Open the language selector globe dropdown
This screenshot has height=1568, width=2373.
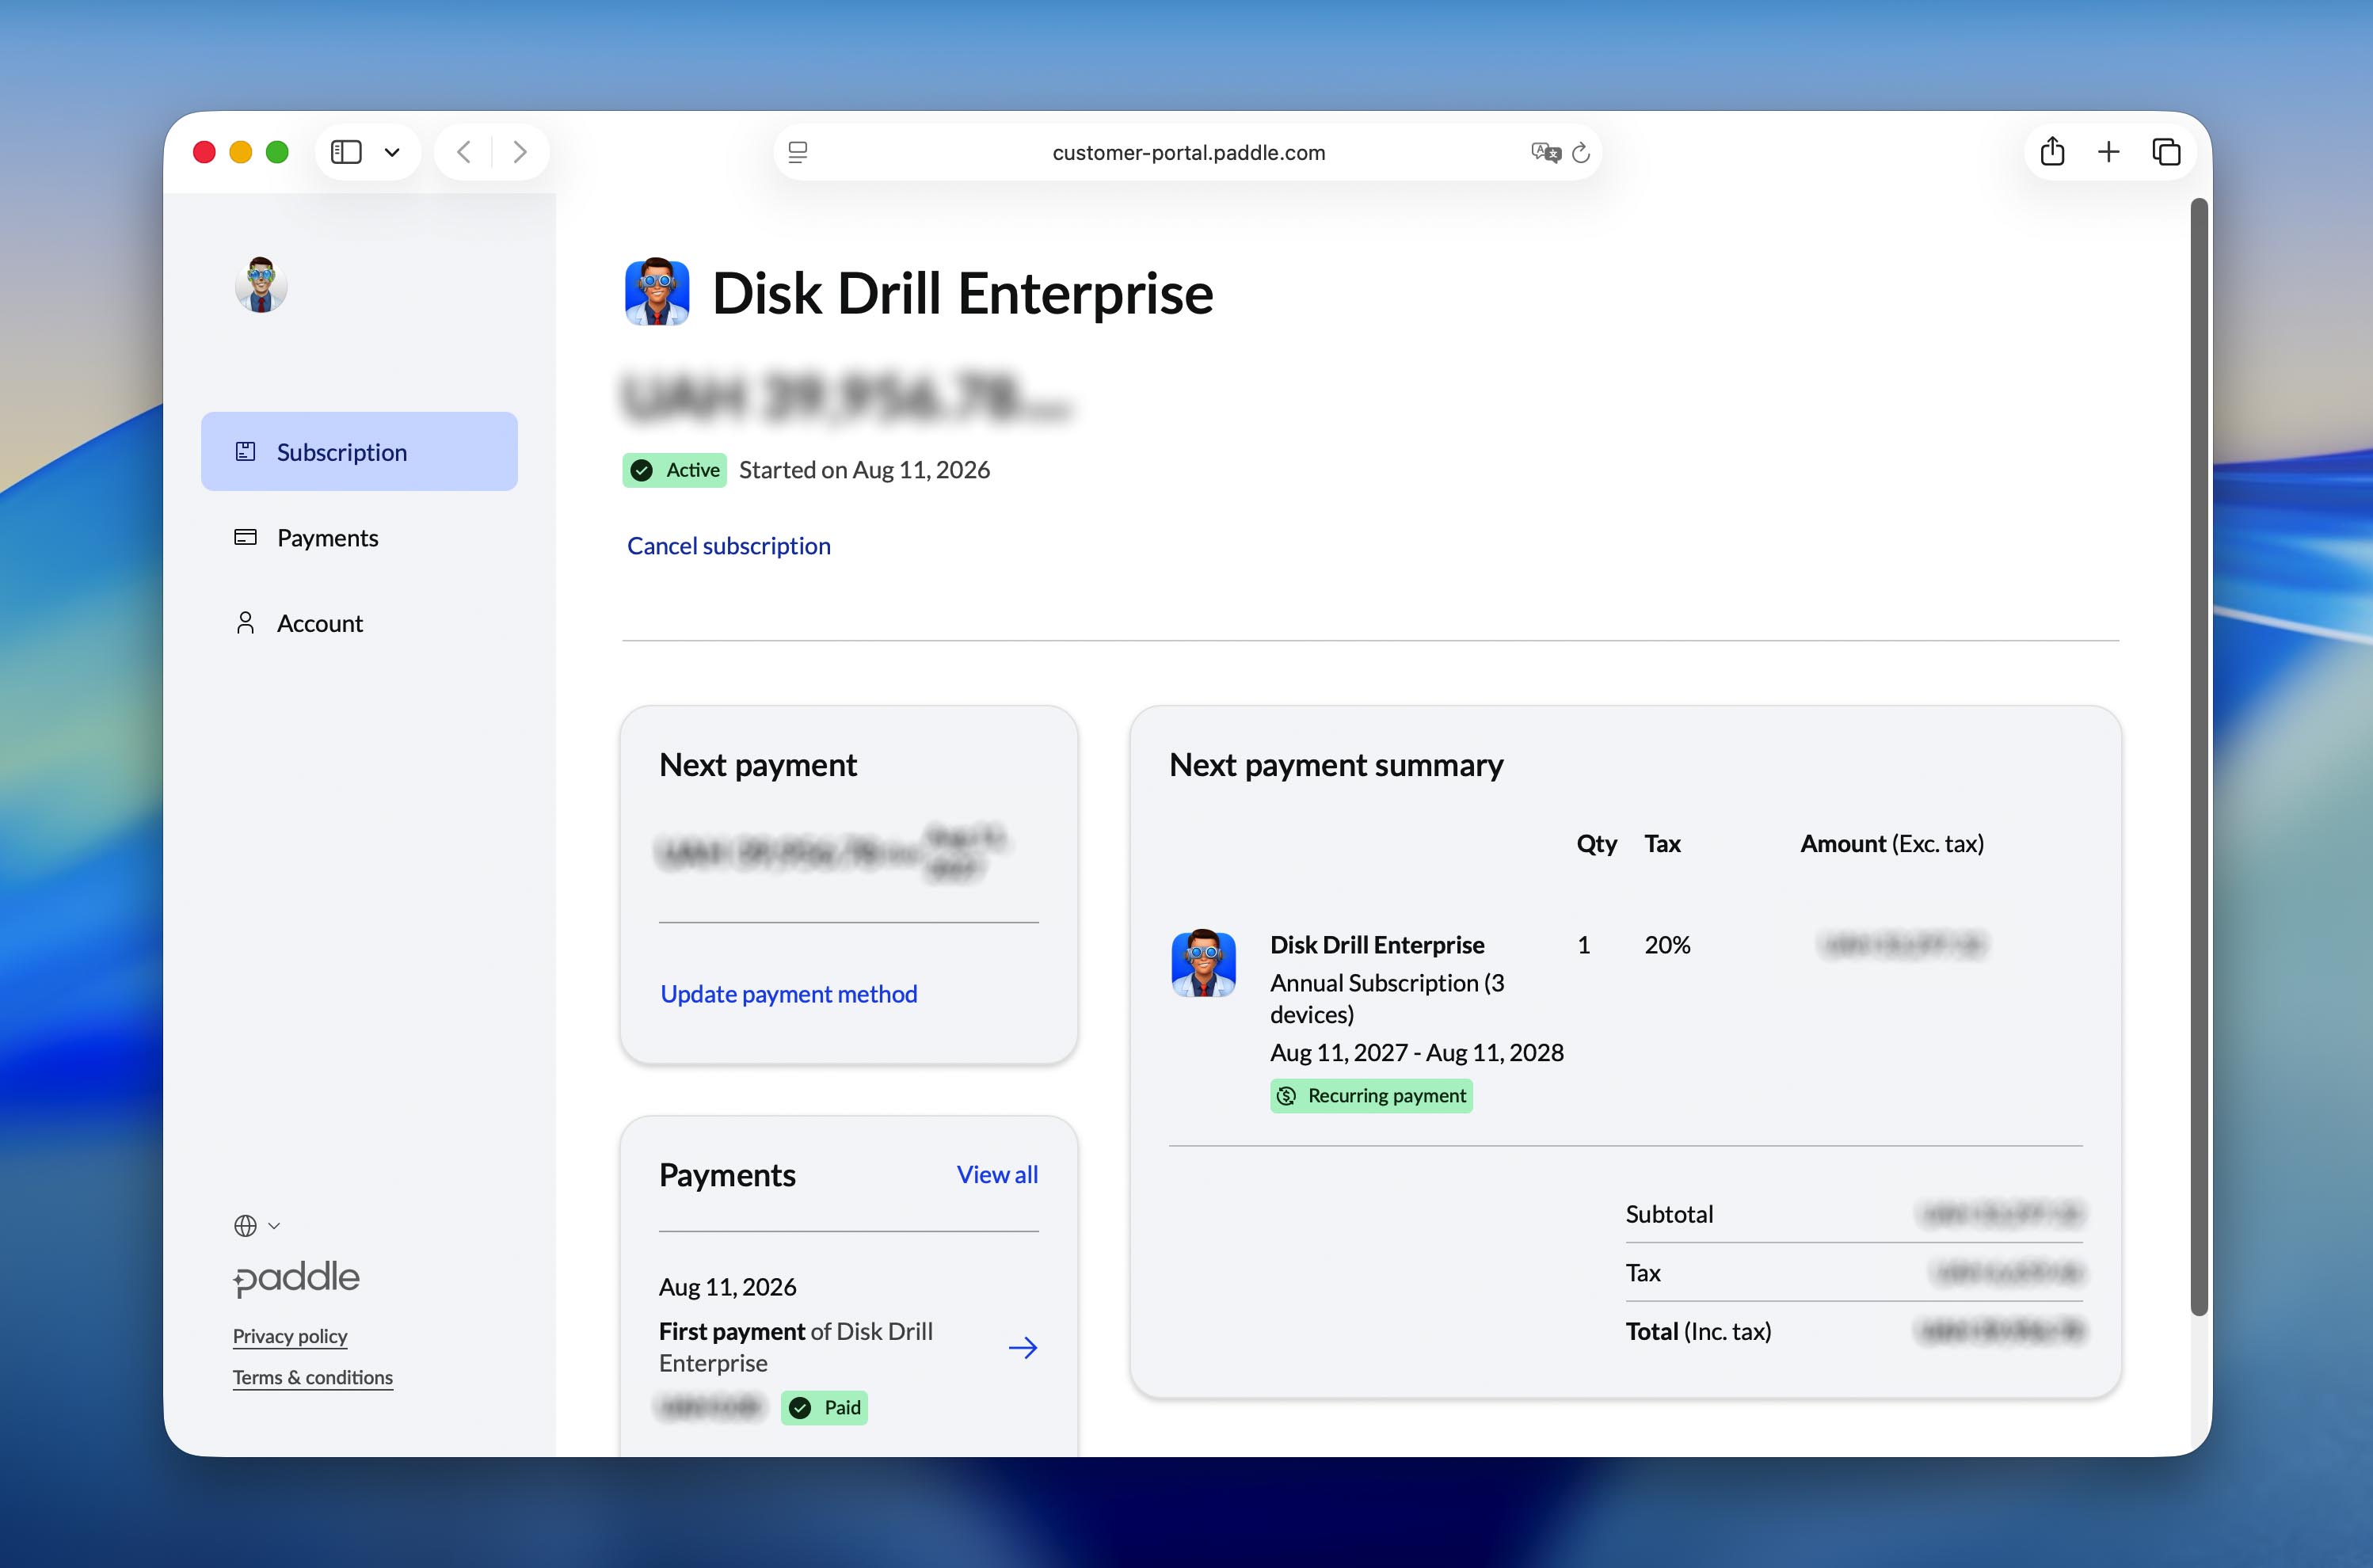click(256, 1225)
